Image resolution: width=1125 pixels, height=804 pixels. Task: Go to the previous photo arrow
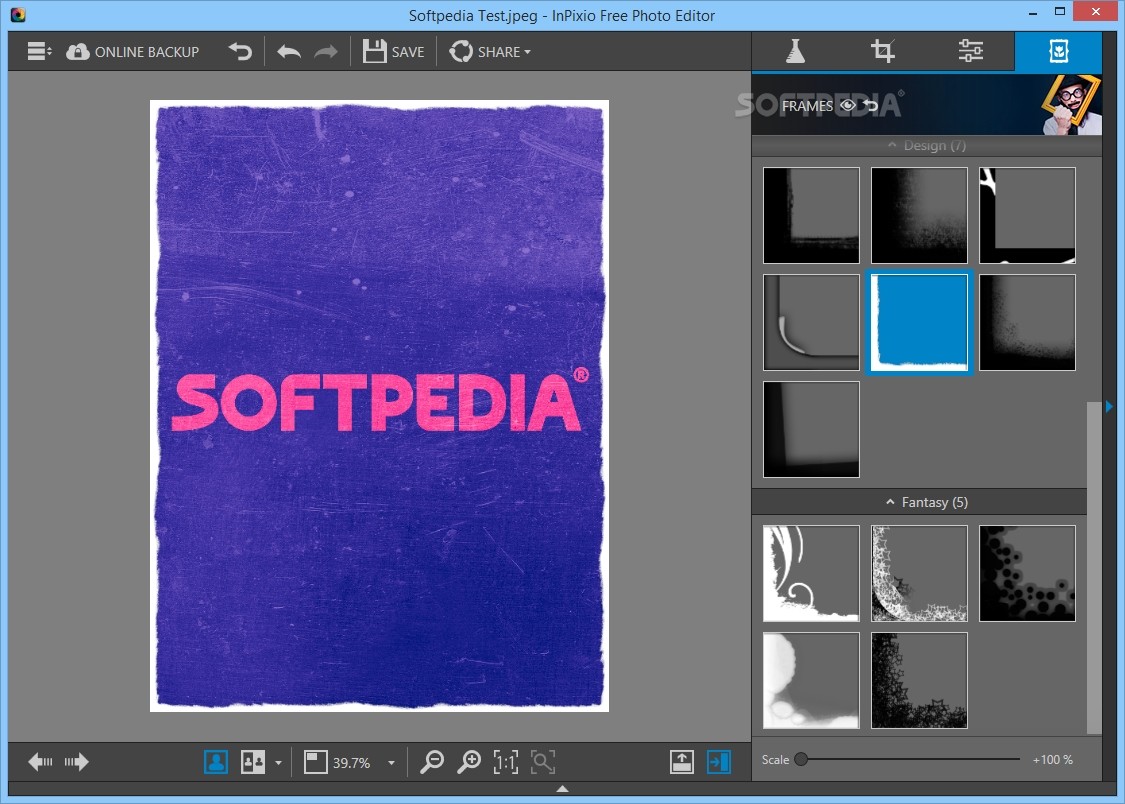pyautogui.click(x=40, y=761)
